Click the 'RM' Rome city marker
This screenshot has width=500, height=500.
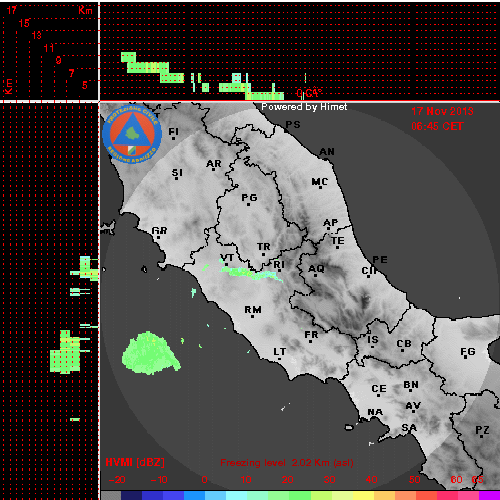click(x=253, y=311)
